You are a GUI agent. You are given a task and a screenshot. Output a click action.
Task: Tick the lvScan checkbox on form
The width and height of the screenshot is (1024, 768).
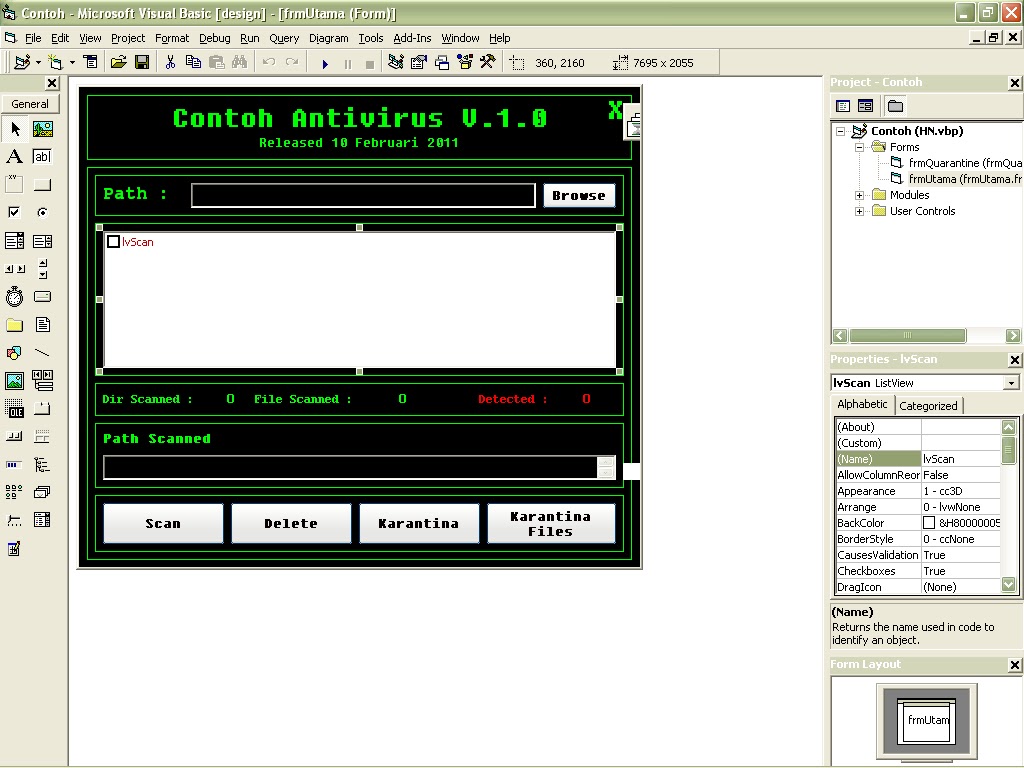tap(113, 242)
